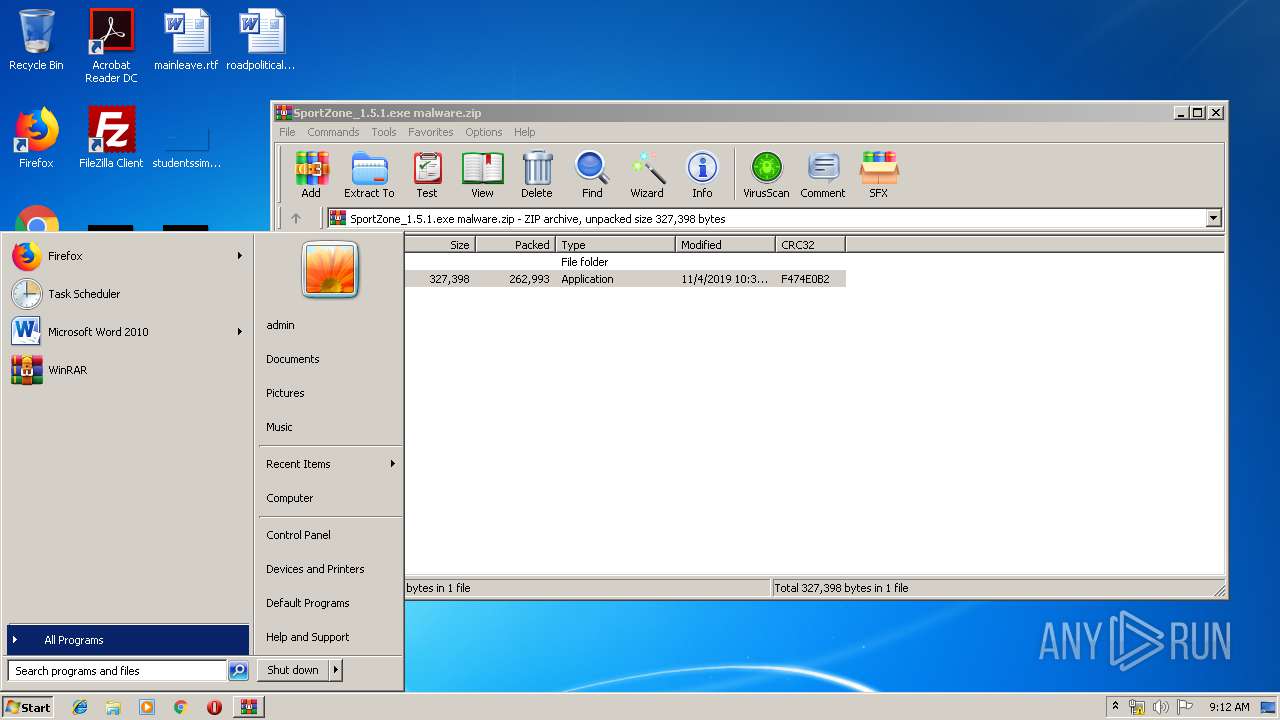Expand the archive path dropdown
Screen dimensions: 1280x720
pyautogui.click(x=1213, y=218)
